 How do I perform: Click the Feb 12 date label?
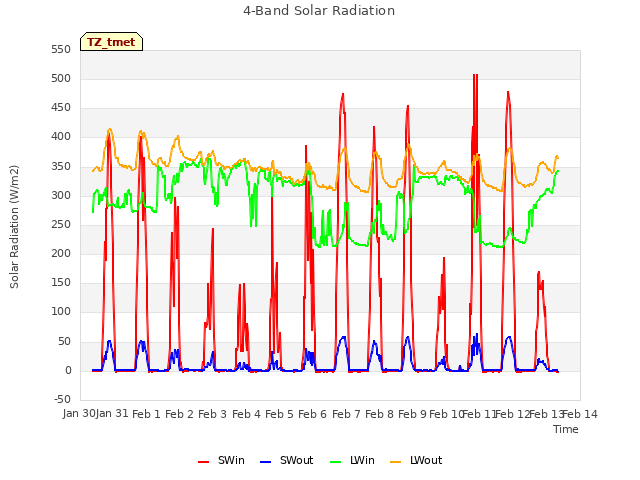click(512, 414)
